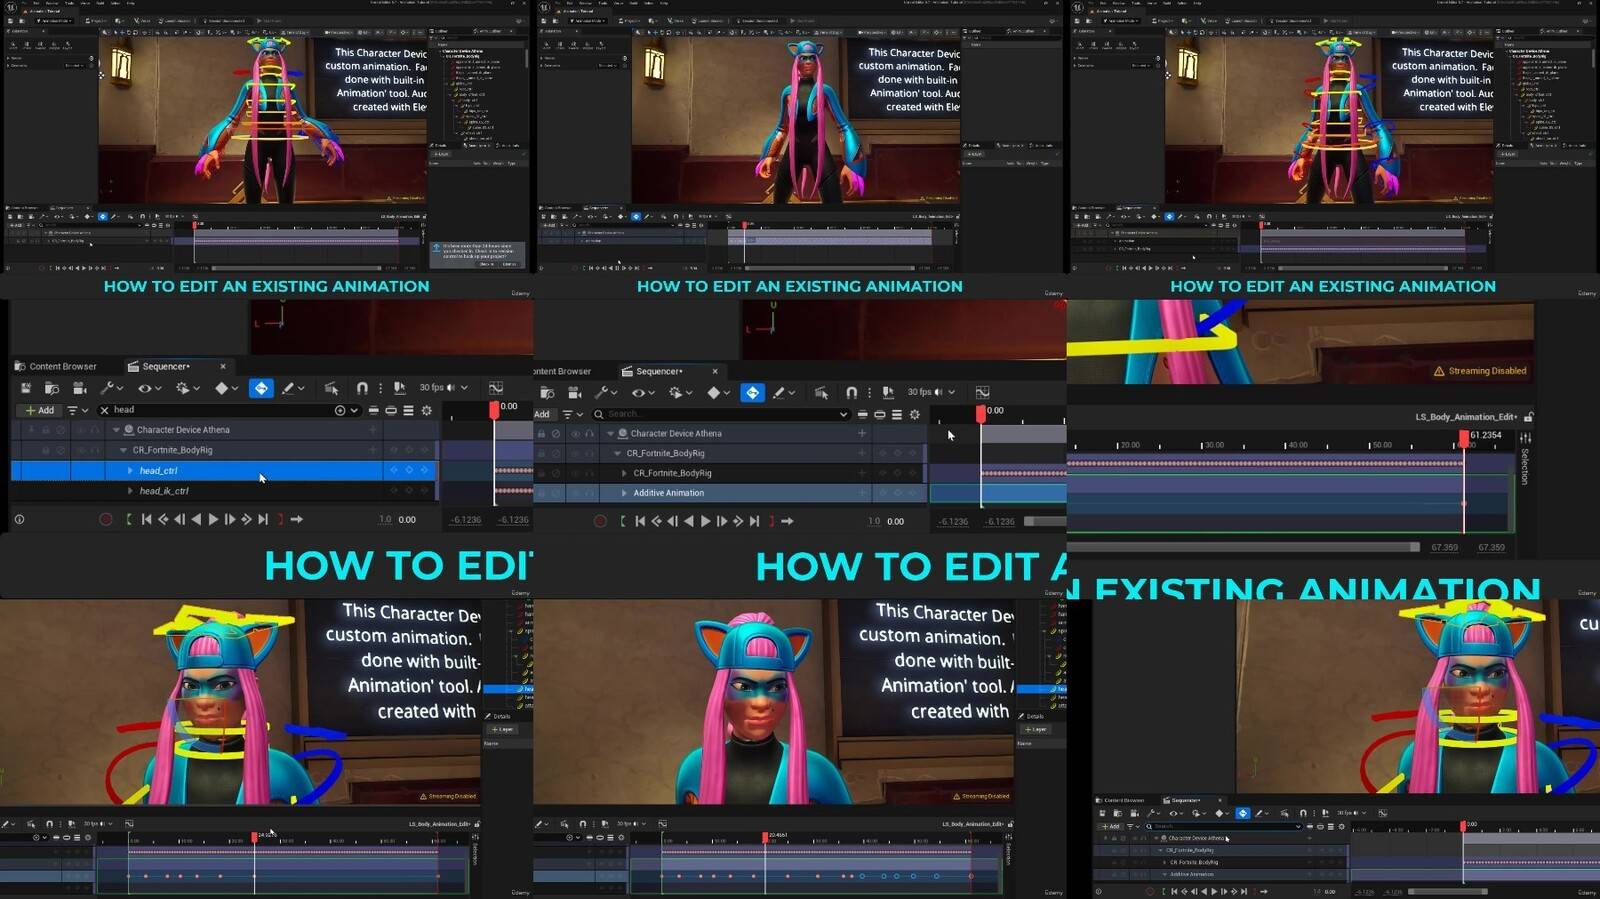The width and height of the screenshot is (1600, 899).
Task: Click plus on close-up Character Device Athena row
Action: tap(862, 433)
